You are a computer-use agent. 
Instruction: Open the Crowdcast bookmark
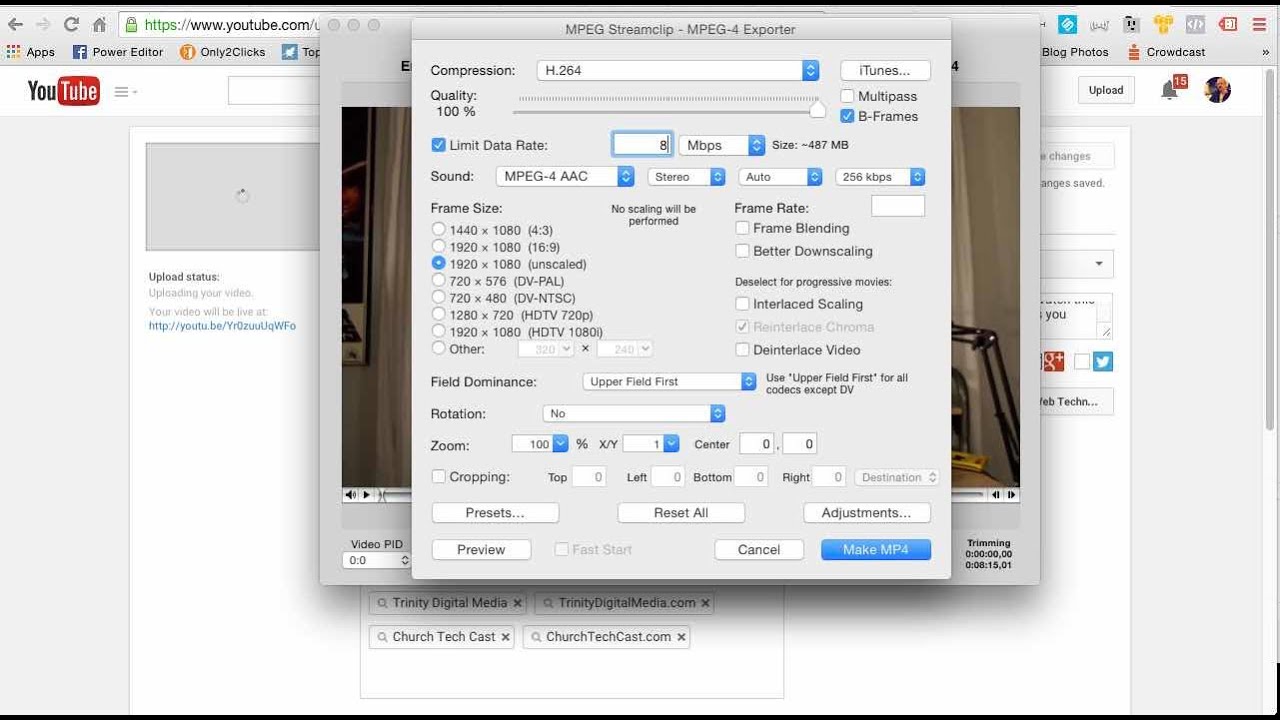[x=1166, y=52]
